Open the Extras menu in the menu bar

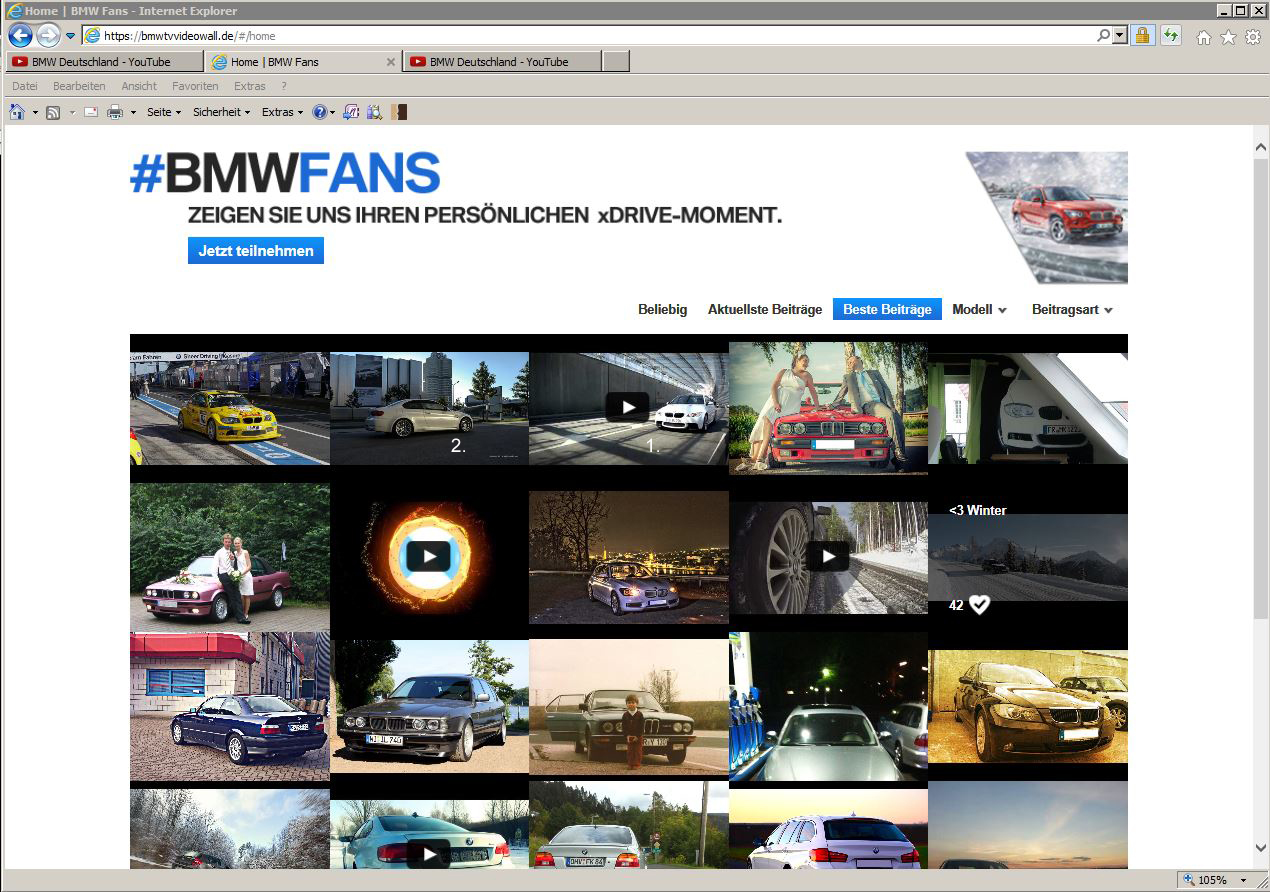click(x=250, y=86)
